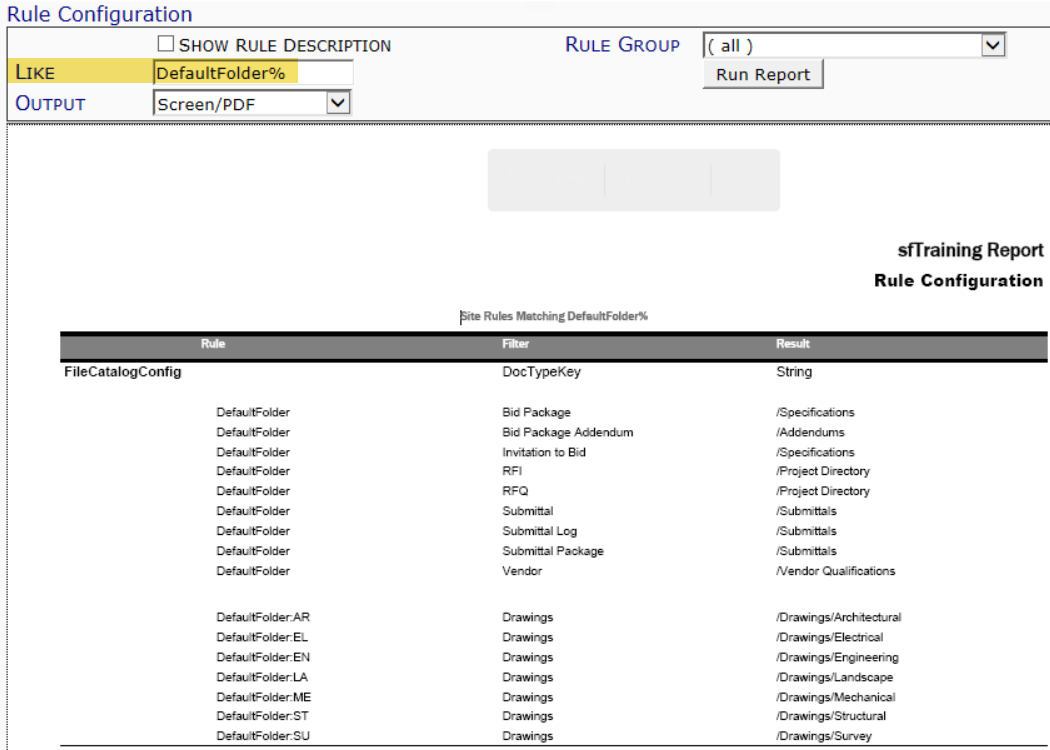
Task: Click the /Drawings/Survey result cell
Action: click(x=824, y=737)
